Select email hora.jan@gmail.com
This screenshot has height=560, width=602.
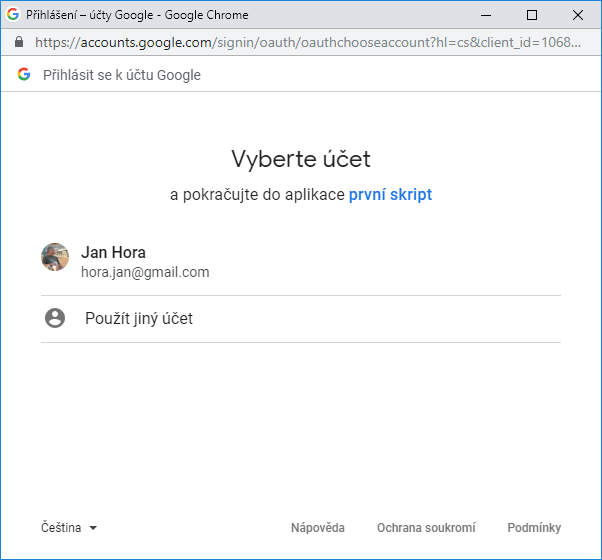point(145,272)
